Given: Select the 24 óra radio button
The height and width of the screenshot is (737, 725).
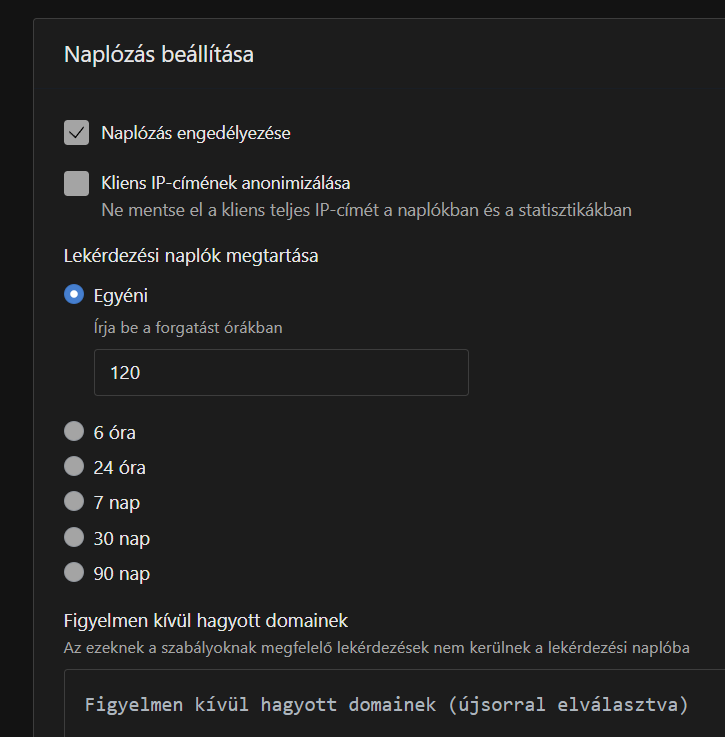Looking at the screenshot, I should point(74,467).
